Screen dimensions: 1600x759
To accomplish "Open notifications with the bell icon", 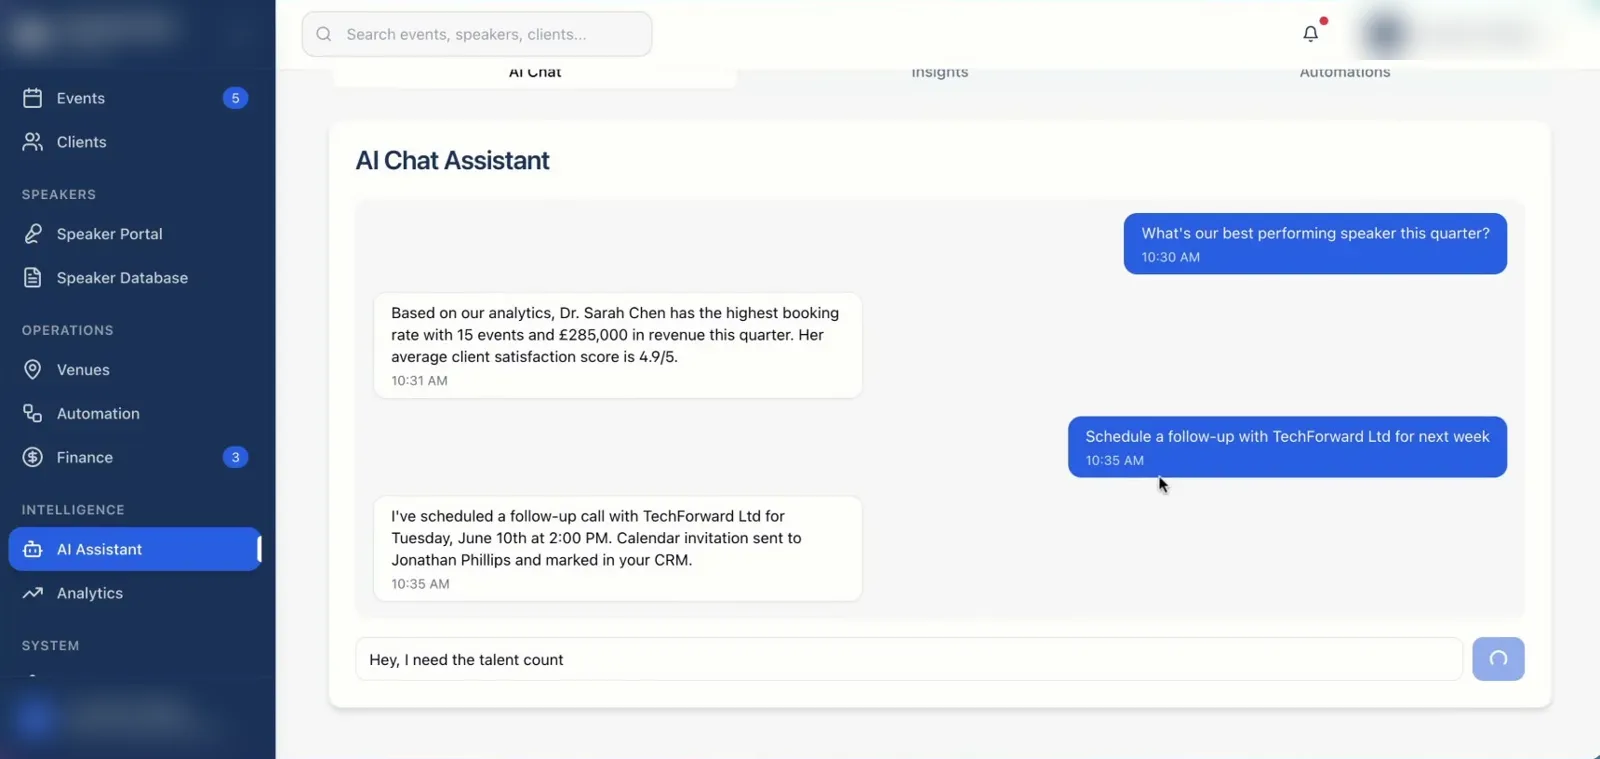I will (x=1311, y=34).
